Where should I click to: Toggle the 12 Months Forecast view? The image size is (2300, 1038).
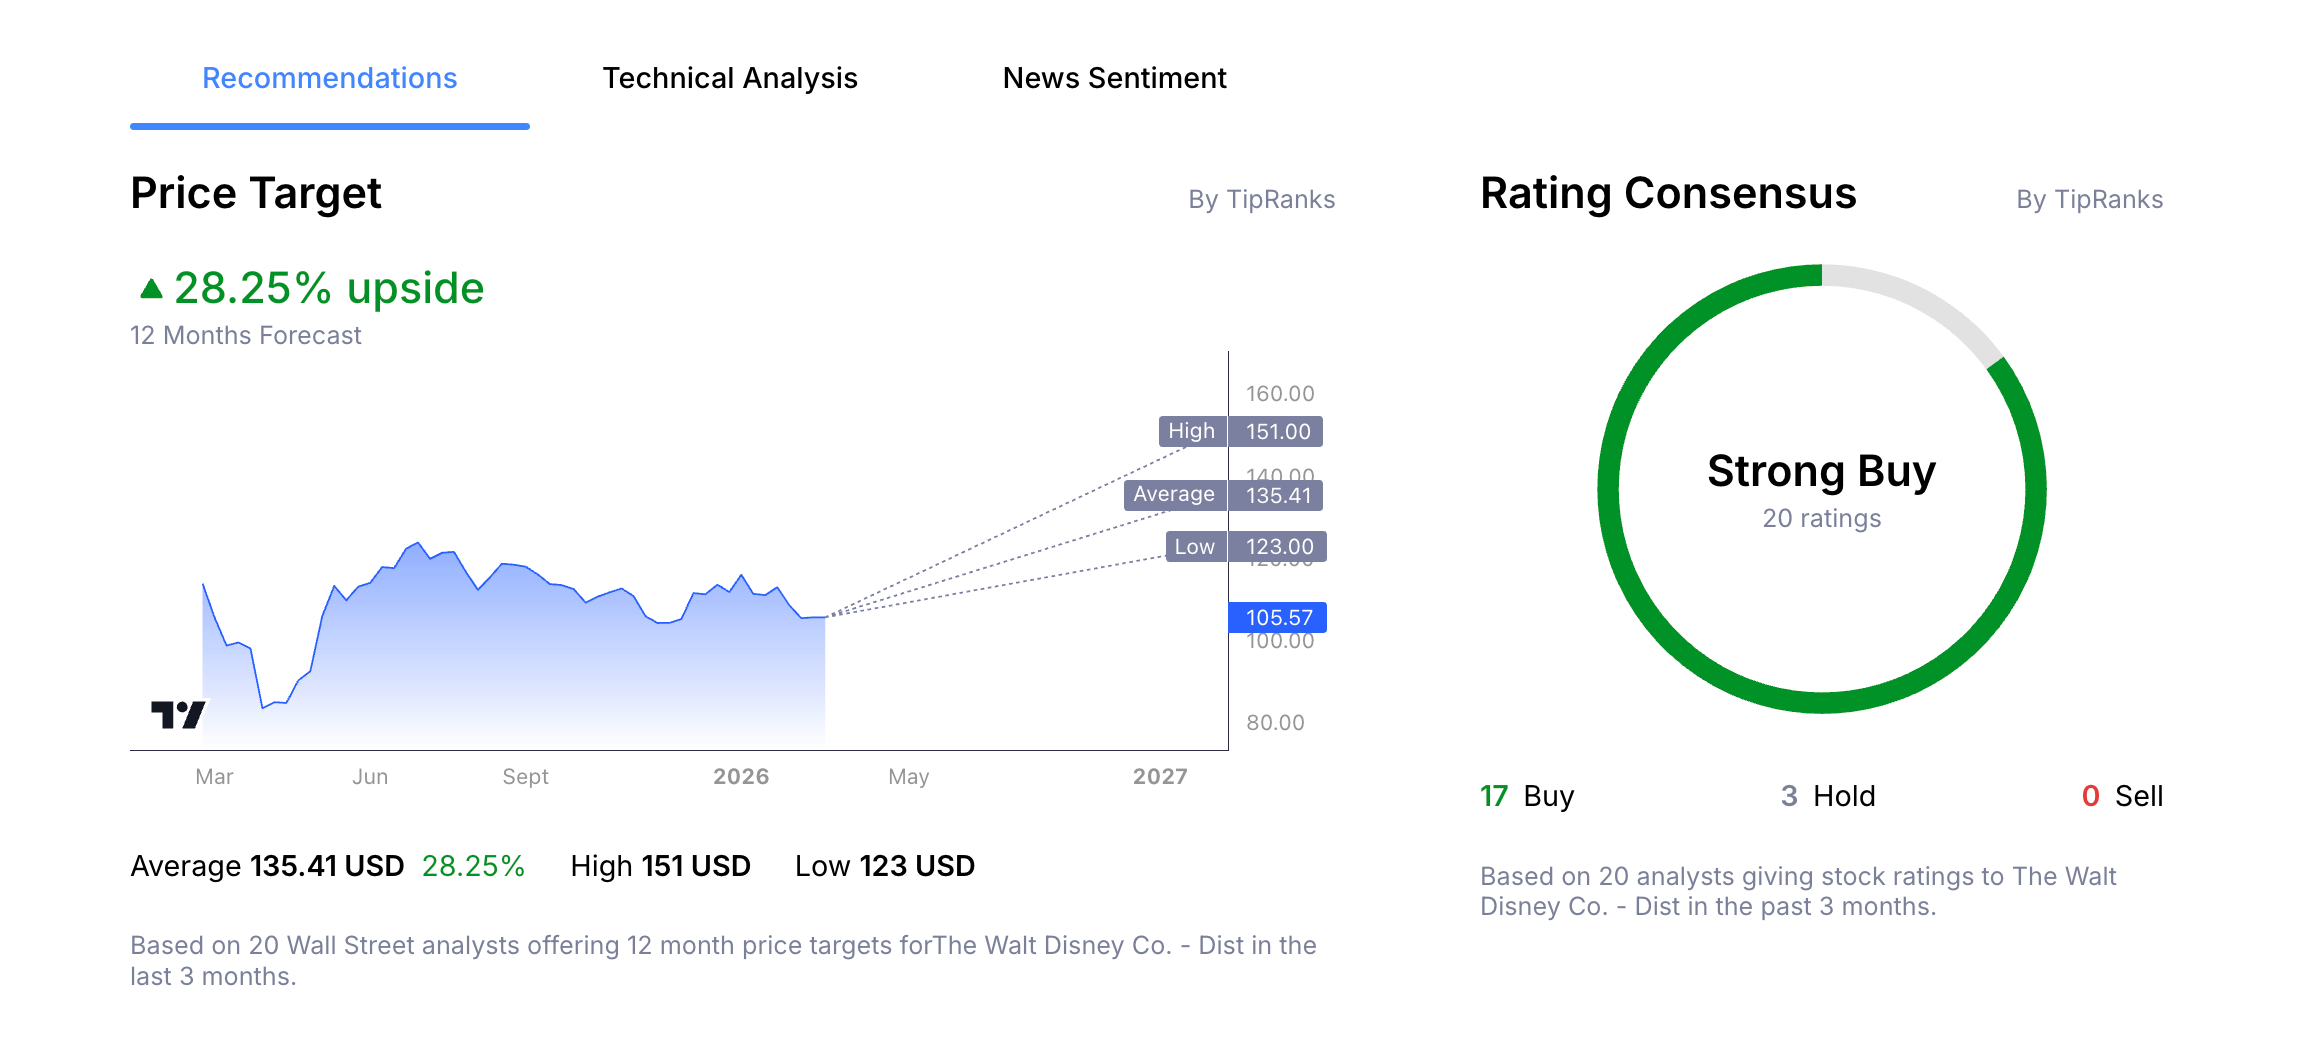(245, 335)
